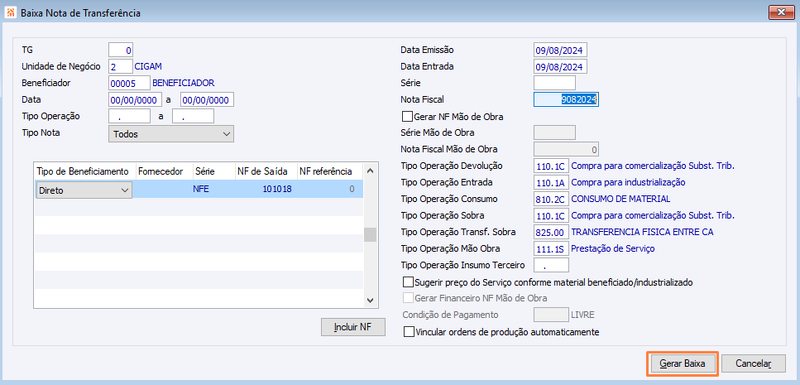Viewport: 800px width, 385px height.
Task: Click the grid vertical scrollbar thumb
Action: pyautogui.click(x=370, y=234)
